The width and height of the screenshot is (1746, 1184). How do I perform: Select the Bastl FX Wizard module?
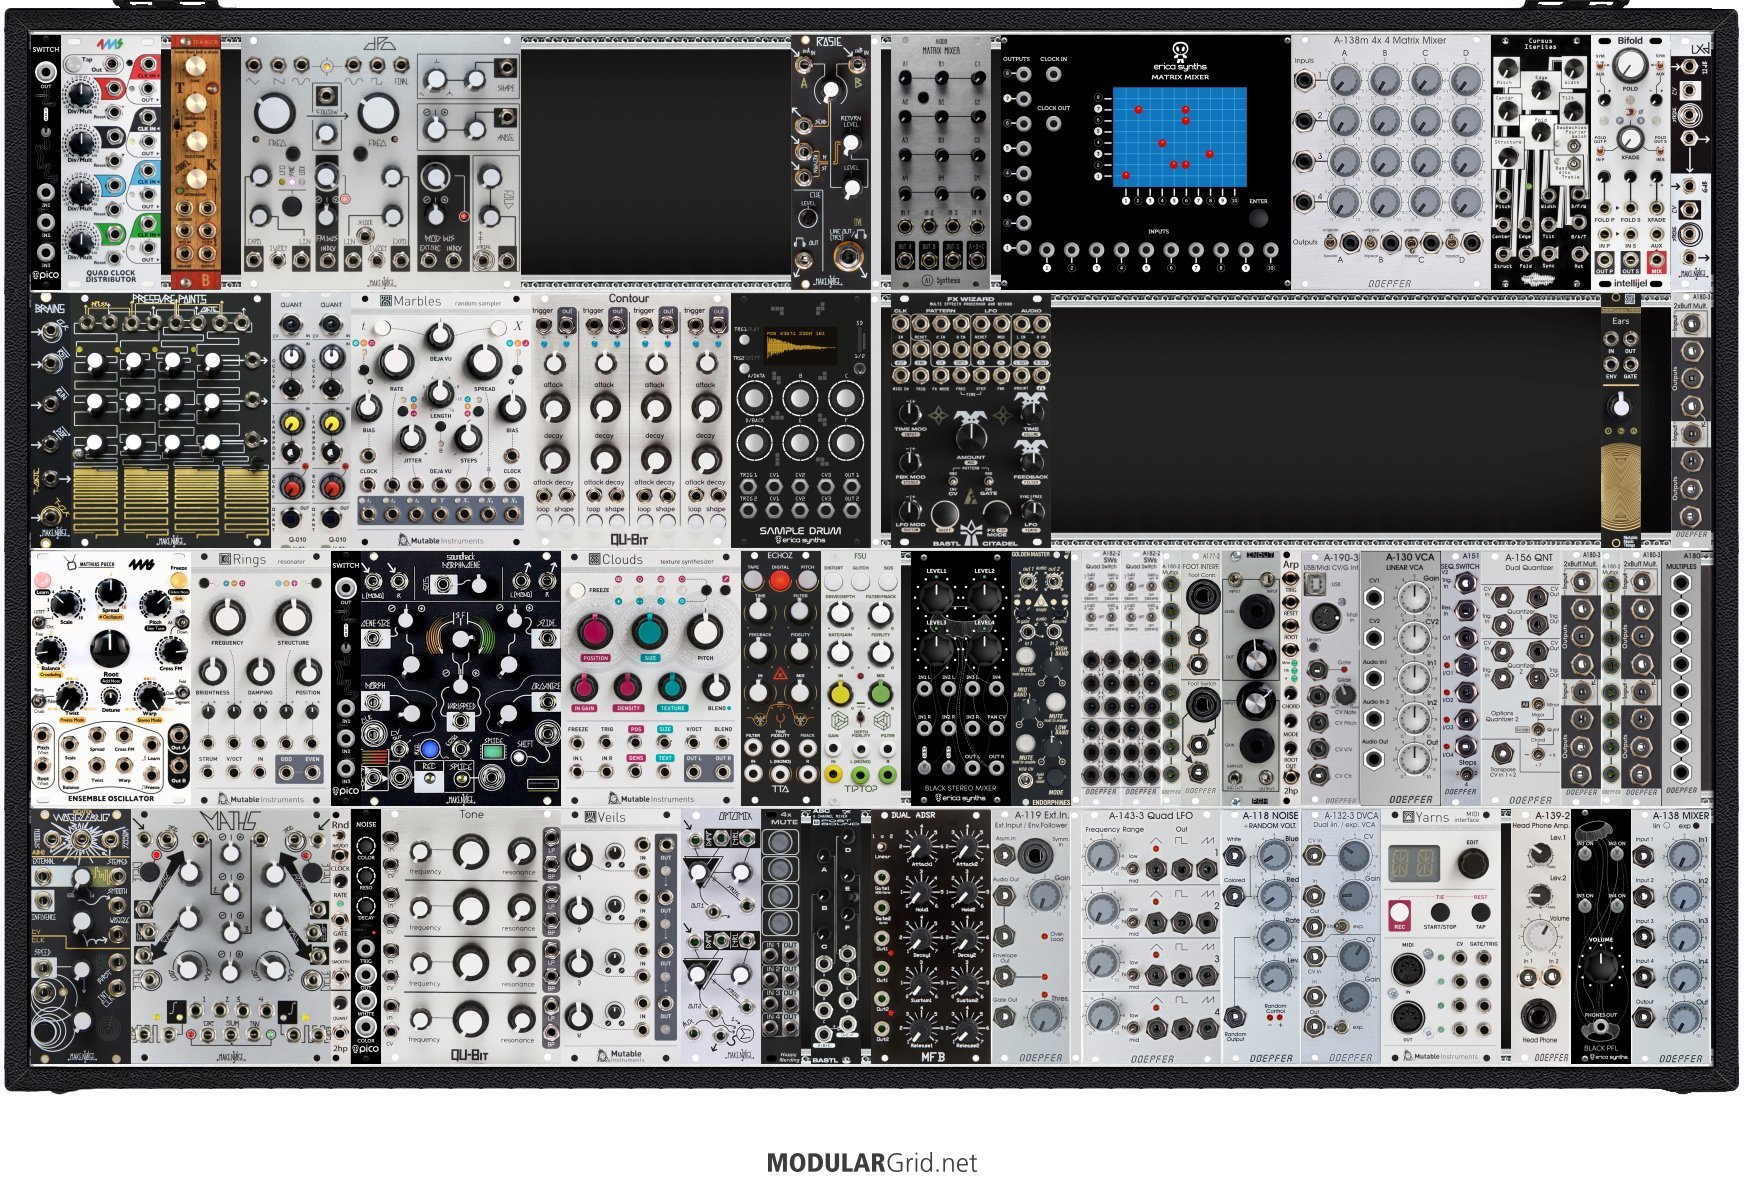970,420
